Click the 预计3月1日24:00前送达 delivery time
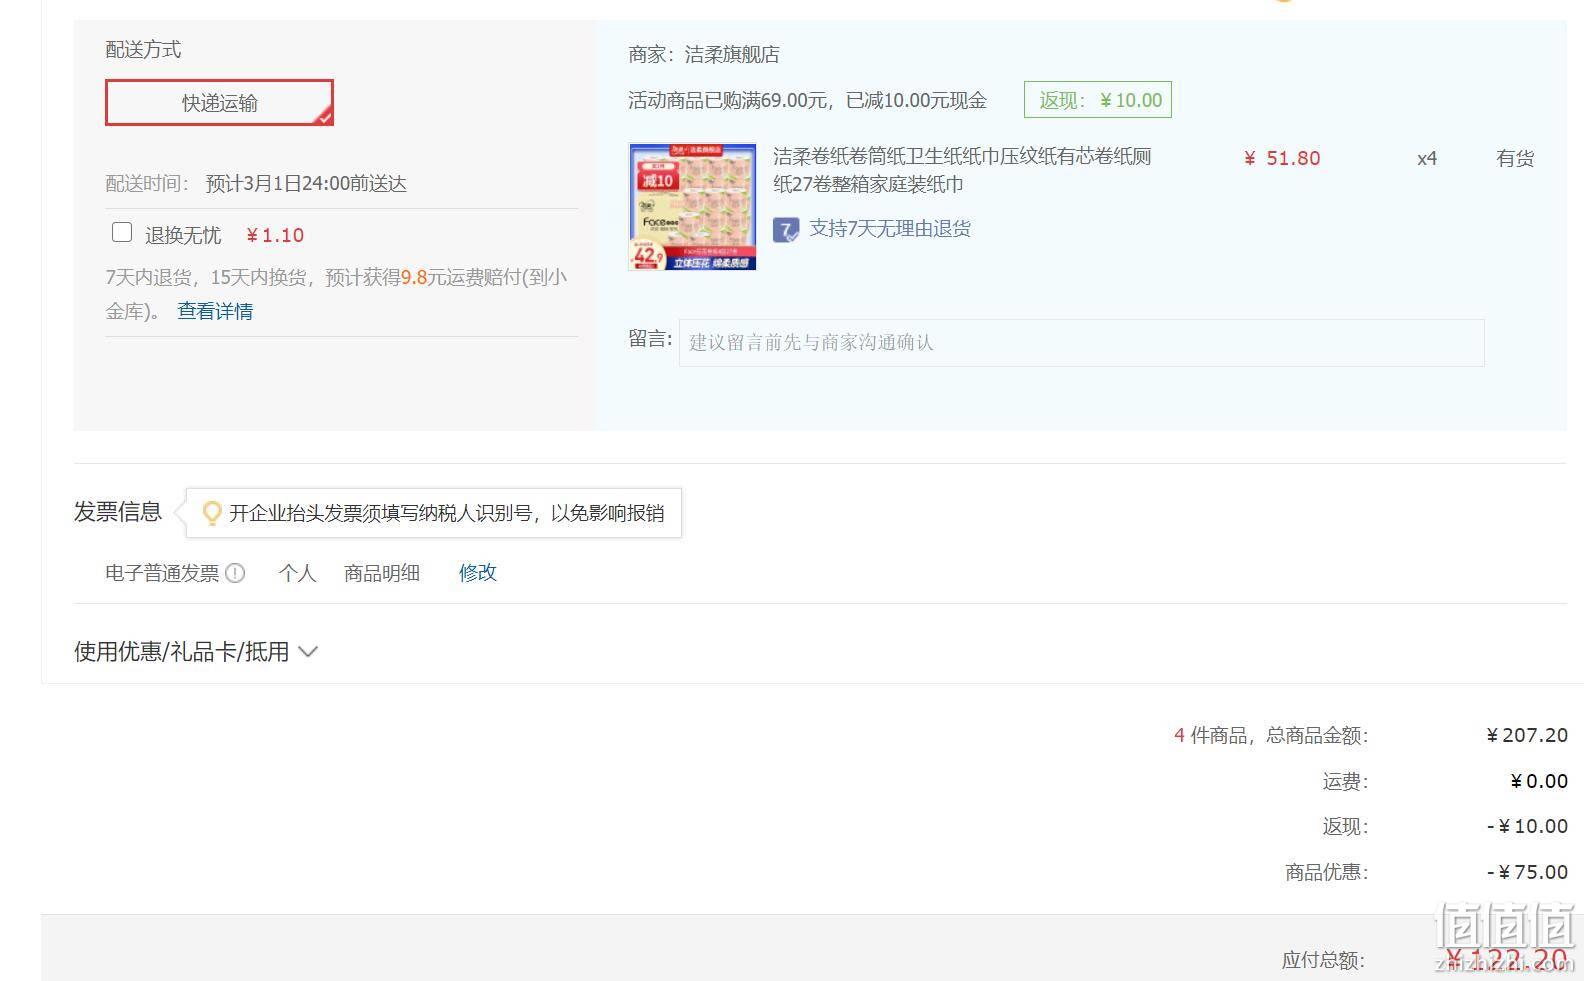Screen dimensions: 1584x981 (x=306, y=184)
